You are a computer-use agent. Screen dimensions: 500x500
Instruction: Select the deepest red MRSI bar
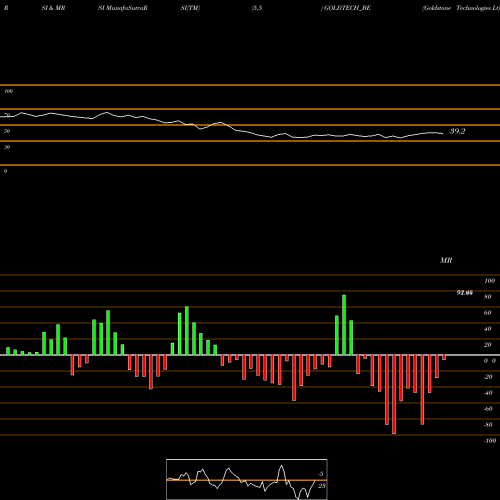(394, 395)
